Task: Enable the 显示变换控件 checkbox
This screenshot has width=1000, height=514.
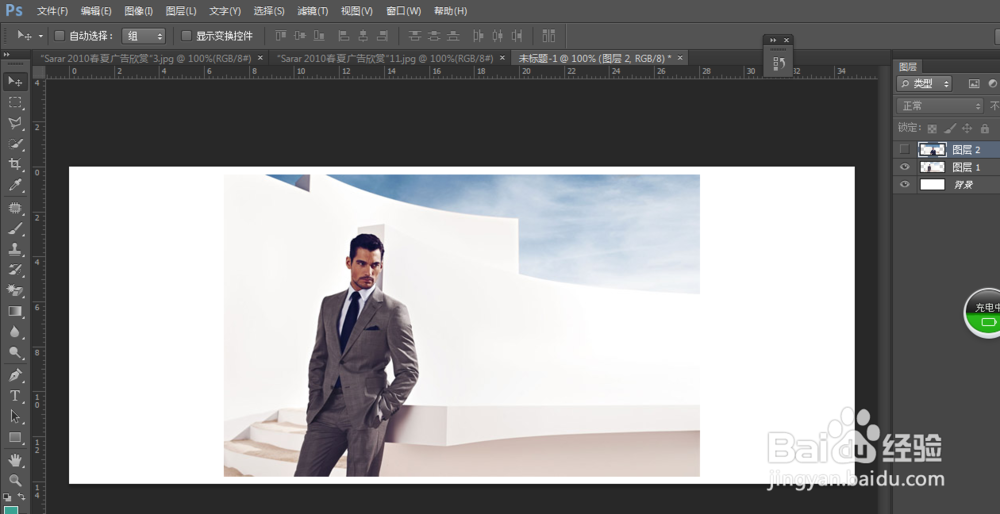Action: tap(186, 36)
